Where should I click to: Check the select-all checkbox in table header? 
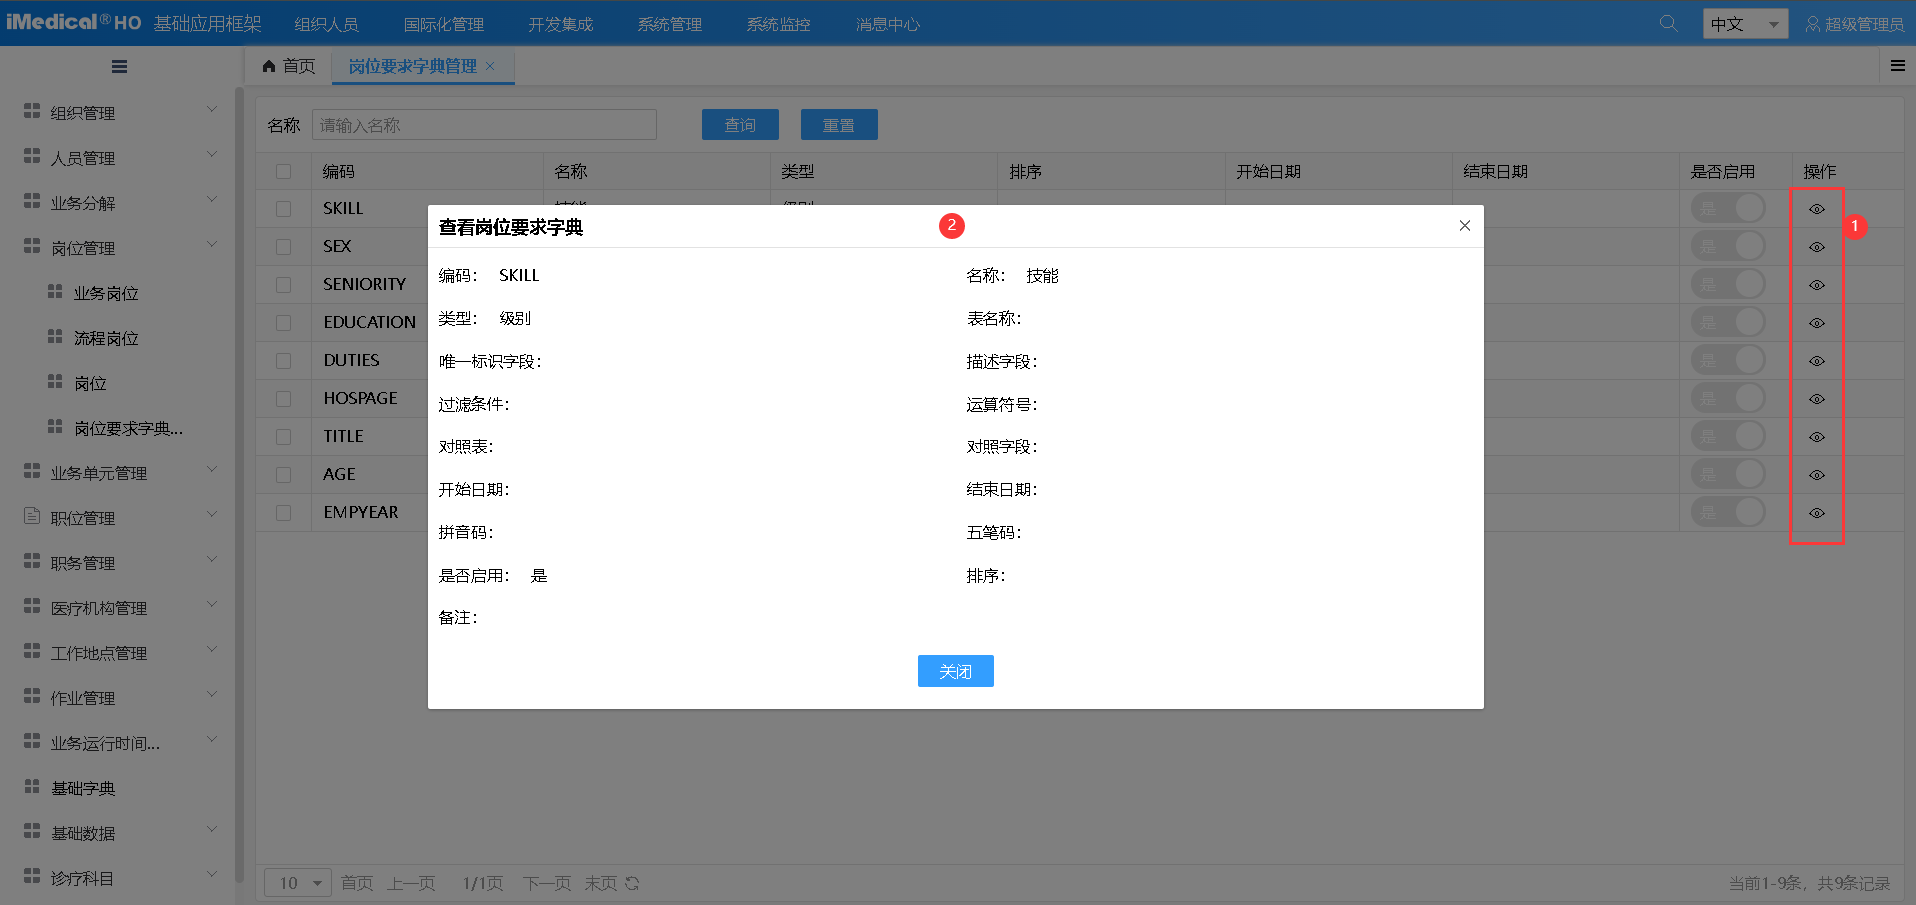283,171
